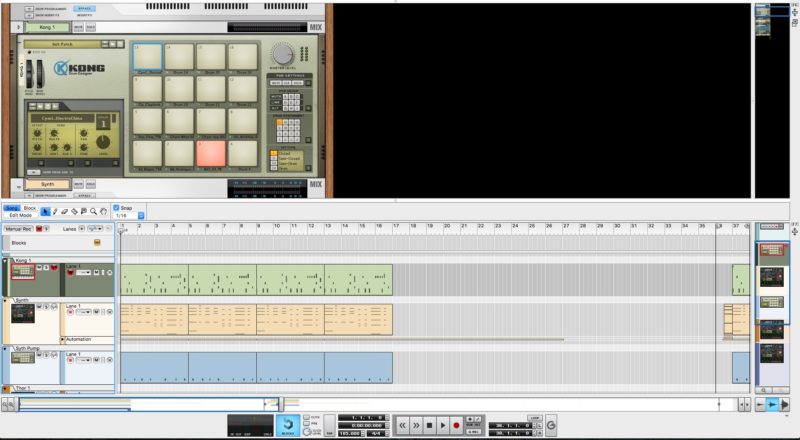Toggle the Click checkbox in transport
The height and width of the screenshot is (440, 800).
click(306, 418)
